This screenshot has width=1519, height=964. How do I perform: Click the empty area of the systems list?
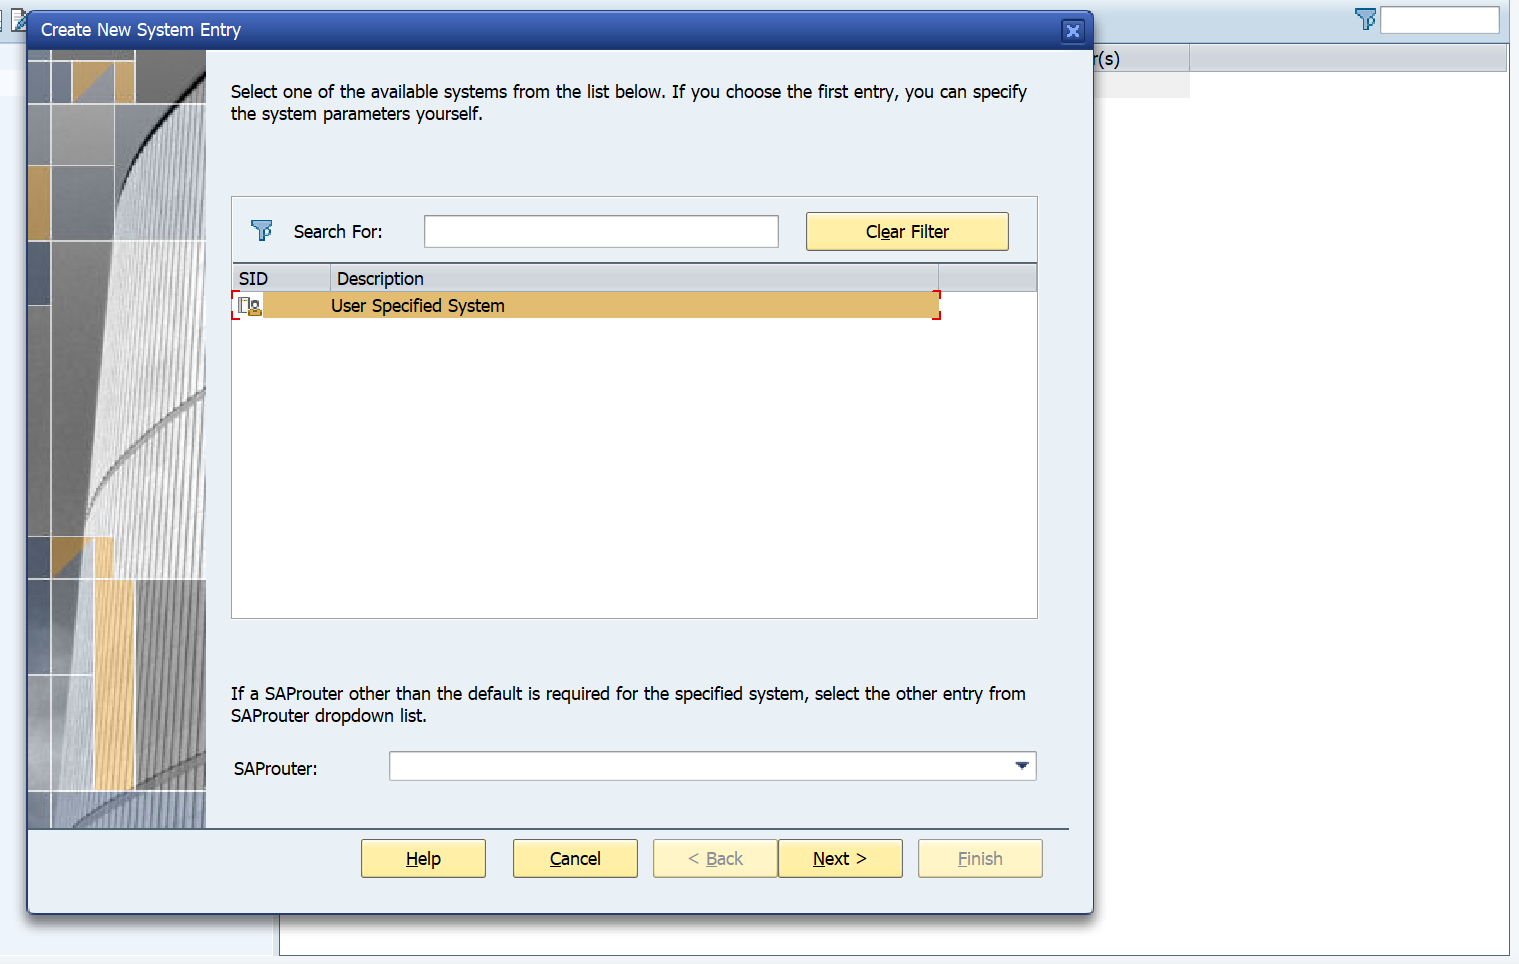coord(634,470)
